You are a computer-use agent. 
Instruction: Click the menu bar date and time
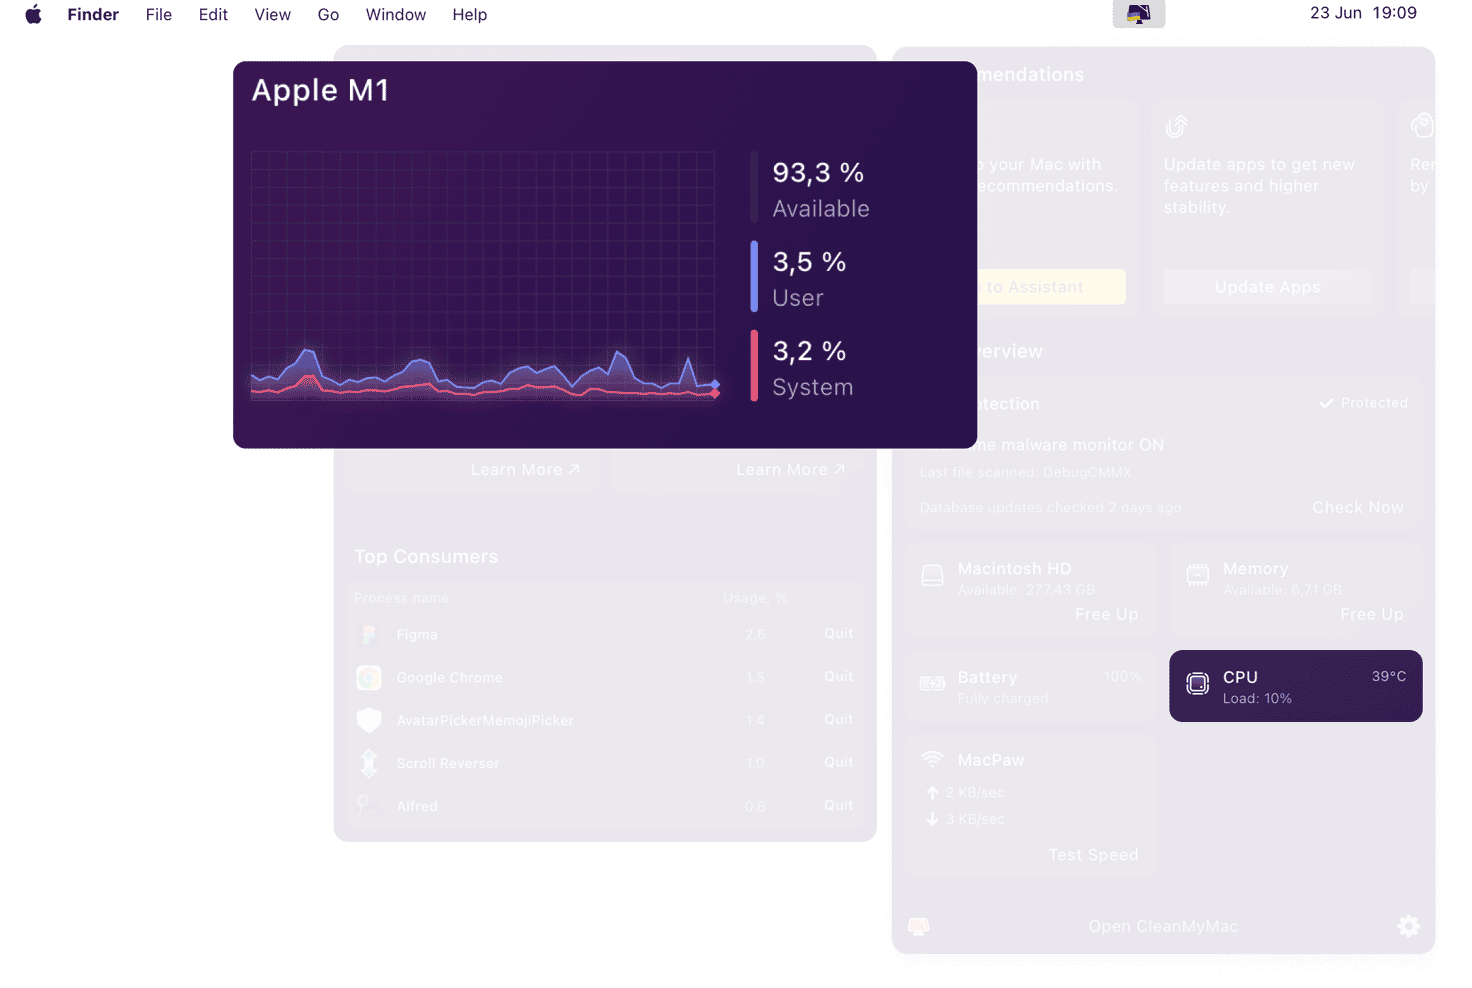pyautogui.click(x=1363, y=13)
